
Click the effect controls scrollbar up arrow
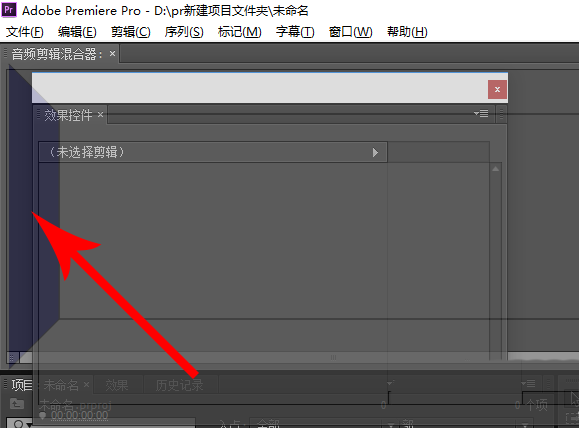pos(496,169)
